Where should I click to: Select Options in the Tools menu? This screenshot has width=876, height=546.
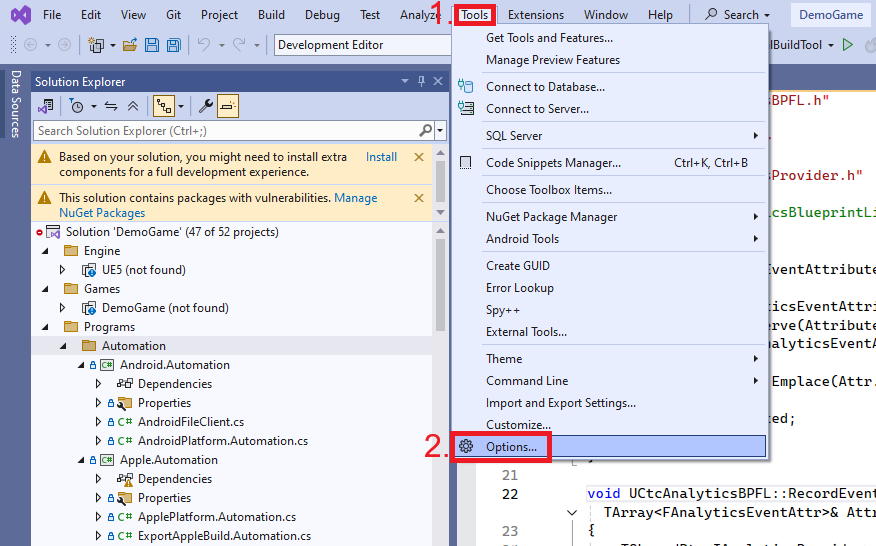click(x=511, y=446)
